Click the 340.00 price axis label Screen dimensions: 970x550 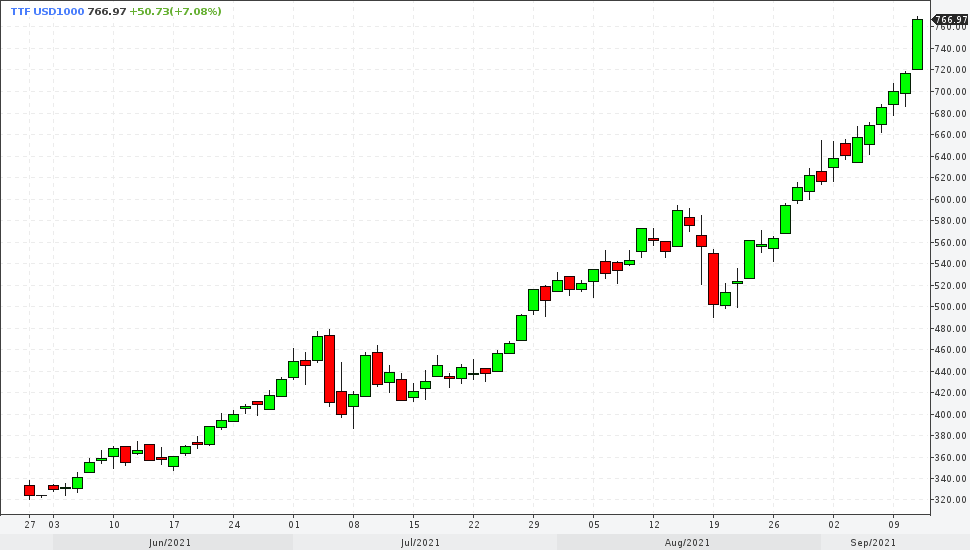pyautogui.click(x=951, y=479)
